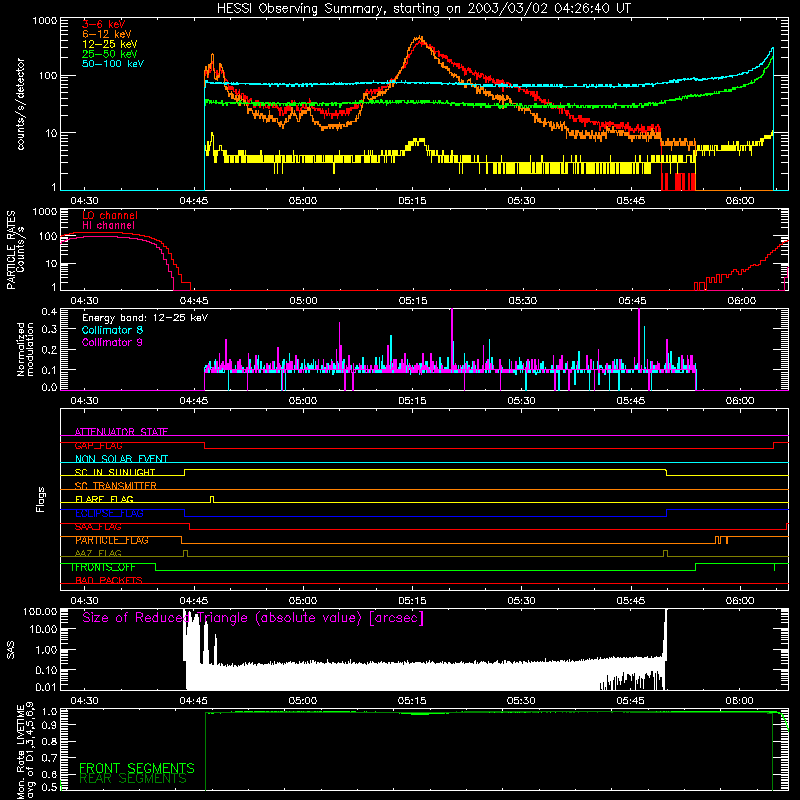The width and height of the screenshot is (800, 800).
Task: Click the '0.01' SAS axis tick
Action: [x=46, y=687]
